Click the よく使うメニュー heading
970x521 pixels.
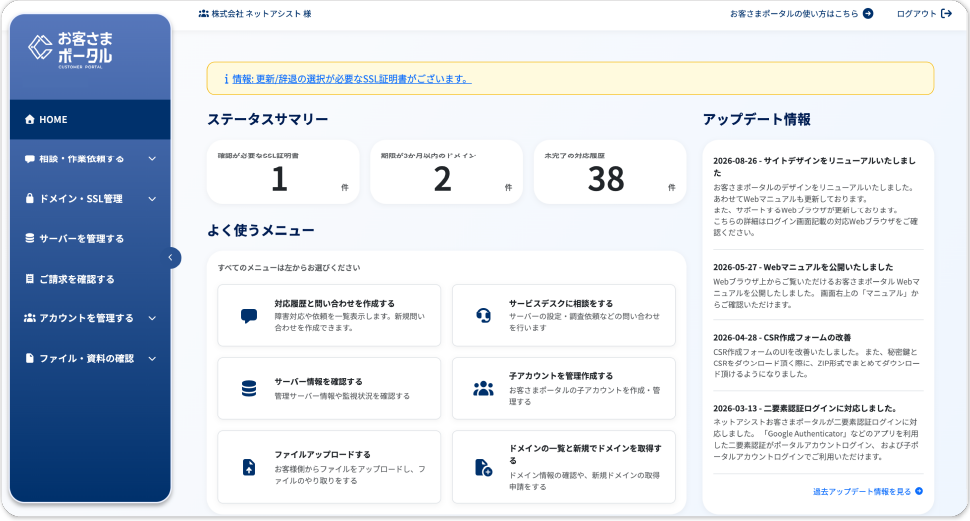(260, 230)
